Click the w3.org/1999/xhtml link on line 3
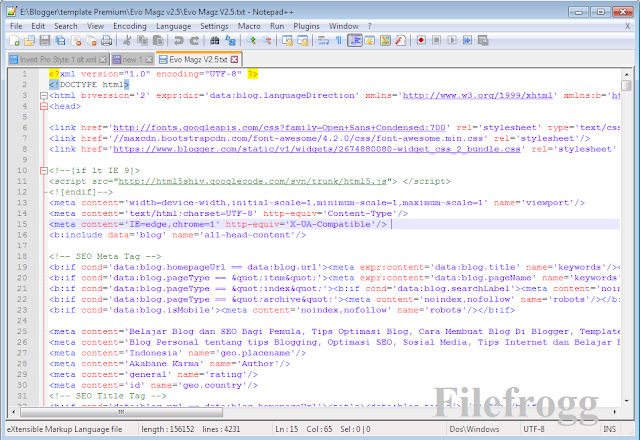Image resolution: width=640 pixels, height=440 pixels. tap(478, 96)
